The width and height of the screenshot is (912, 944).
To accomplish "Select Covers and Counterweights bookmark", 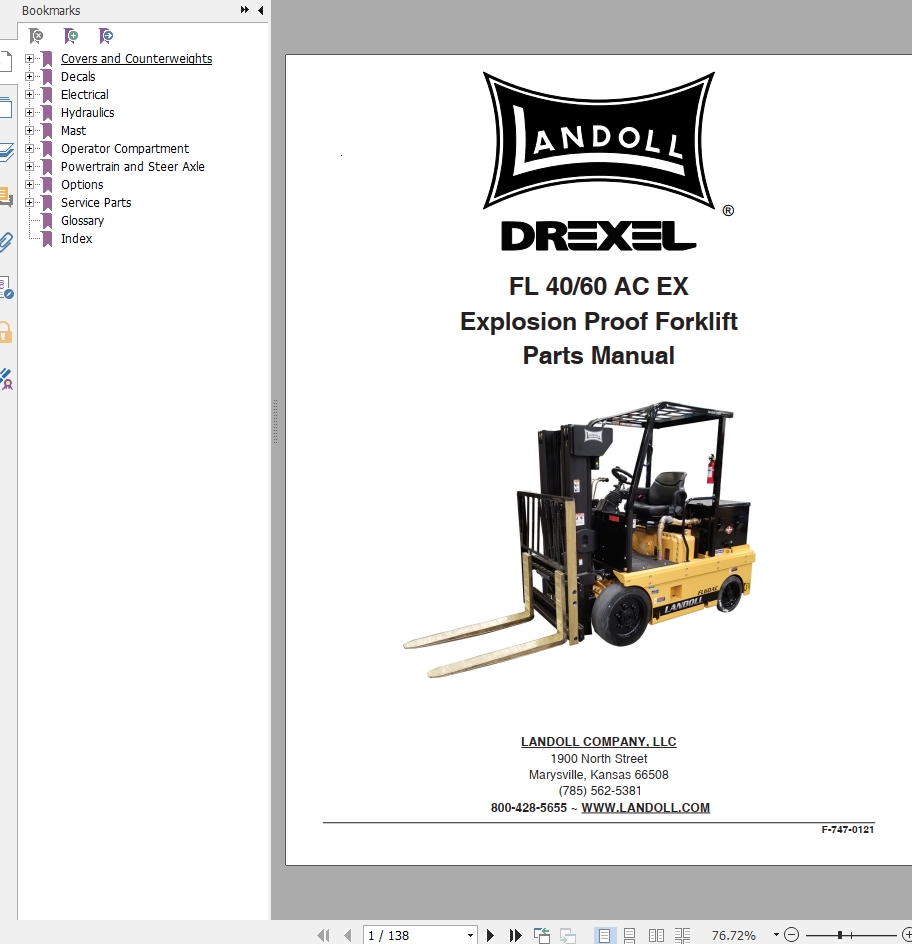I will tap(137, 58).
